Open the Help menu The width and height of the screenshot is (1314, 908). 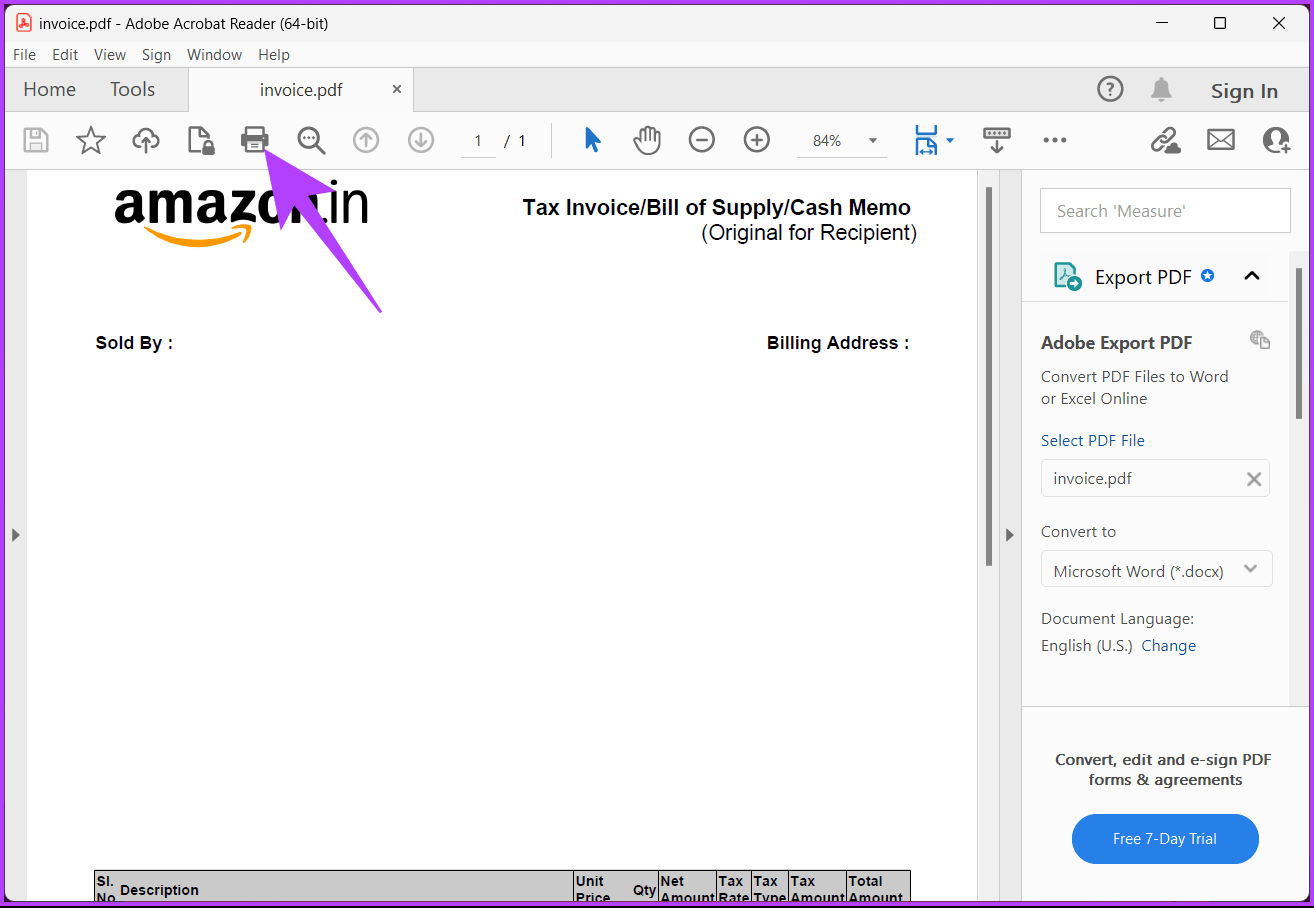click(x=274, y=55)
